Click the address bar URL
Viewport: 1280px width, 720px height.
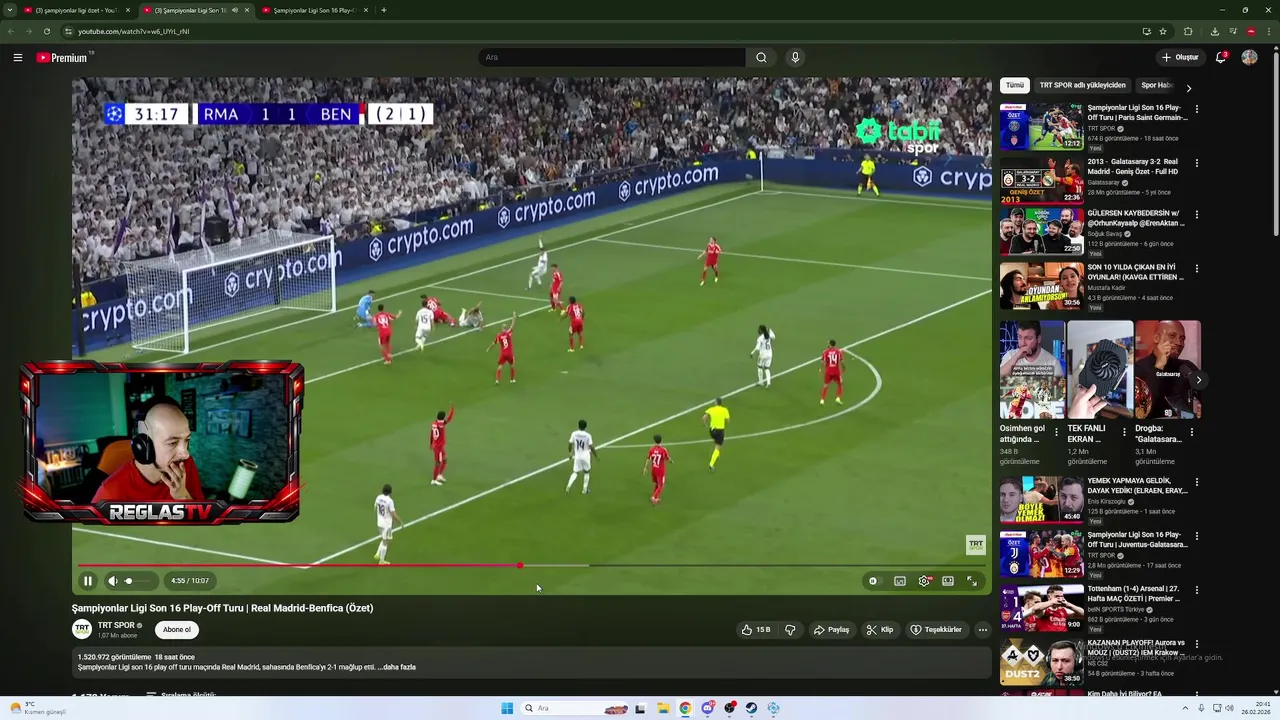coord(134,31)
